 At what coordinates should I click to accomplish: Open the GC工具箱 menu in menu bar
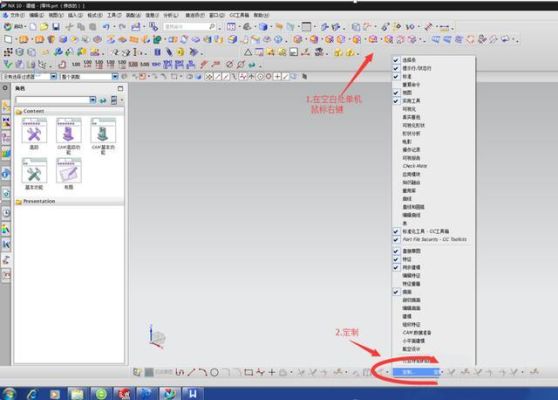click(x=239, y=15)
